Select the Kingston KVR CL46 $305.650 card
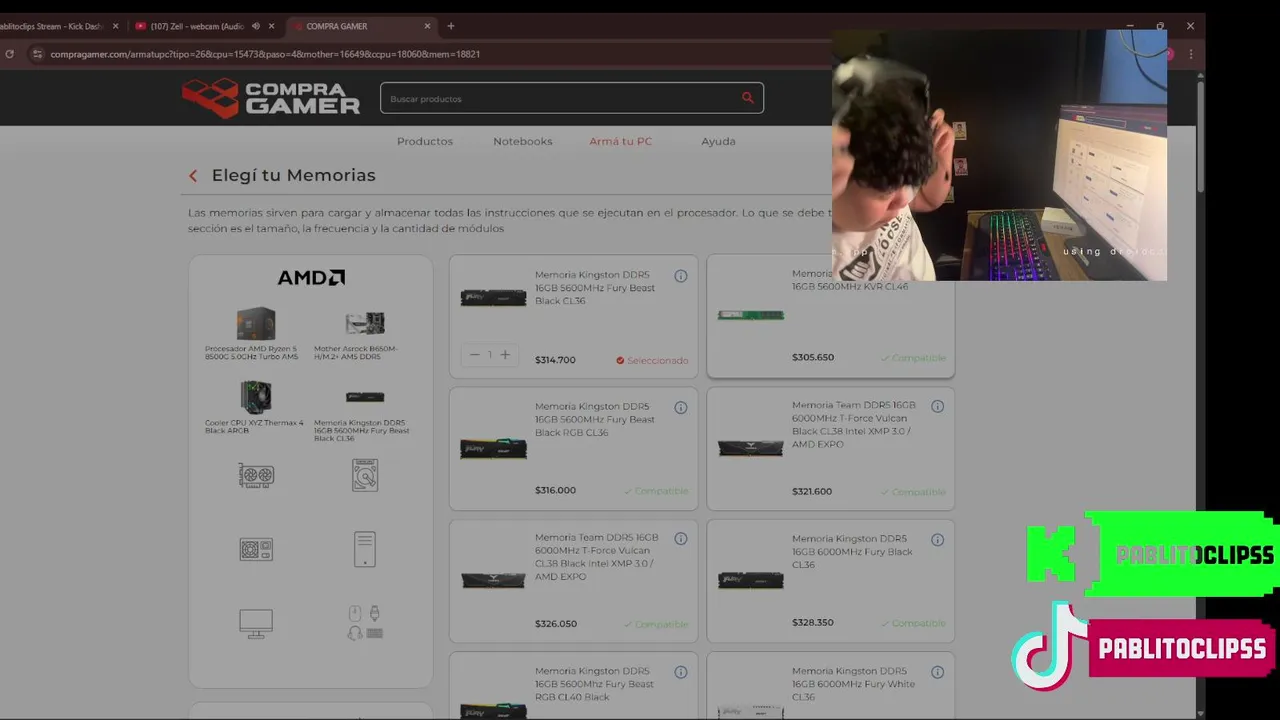The image size is (1280, 720). 831,316
